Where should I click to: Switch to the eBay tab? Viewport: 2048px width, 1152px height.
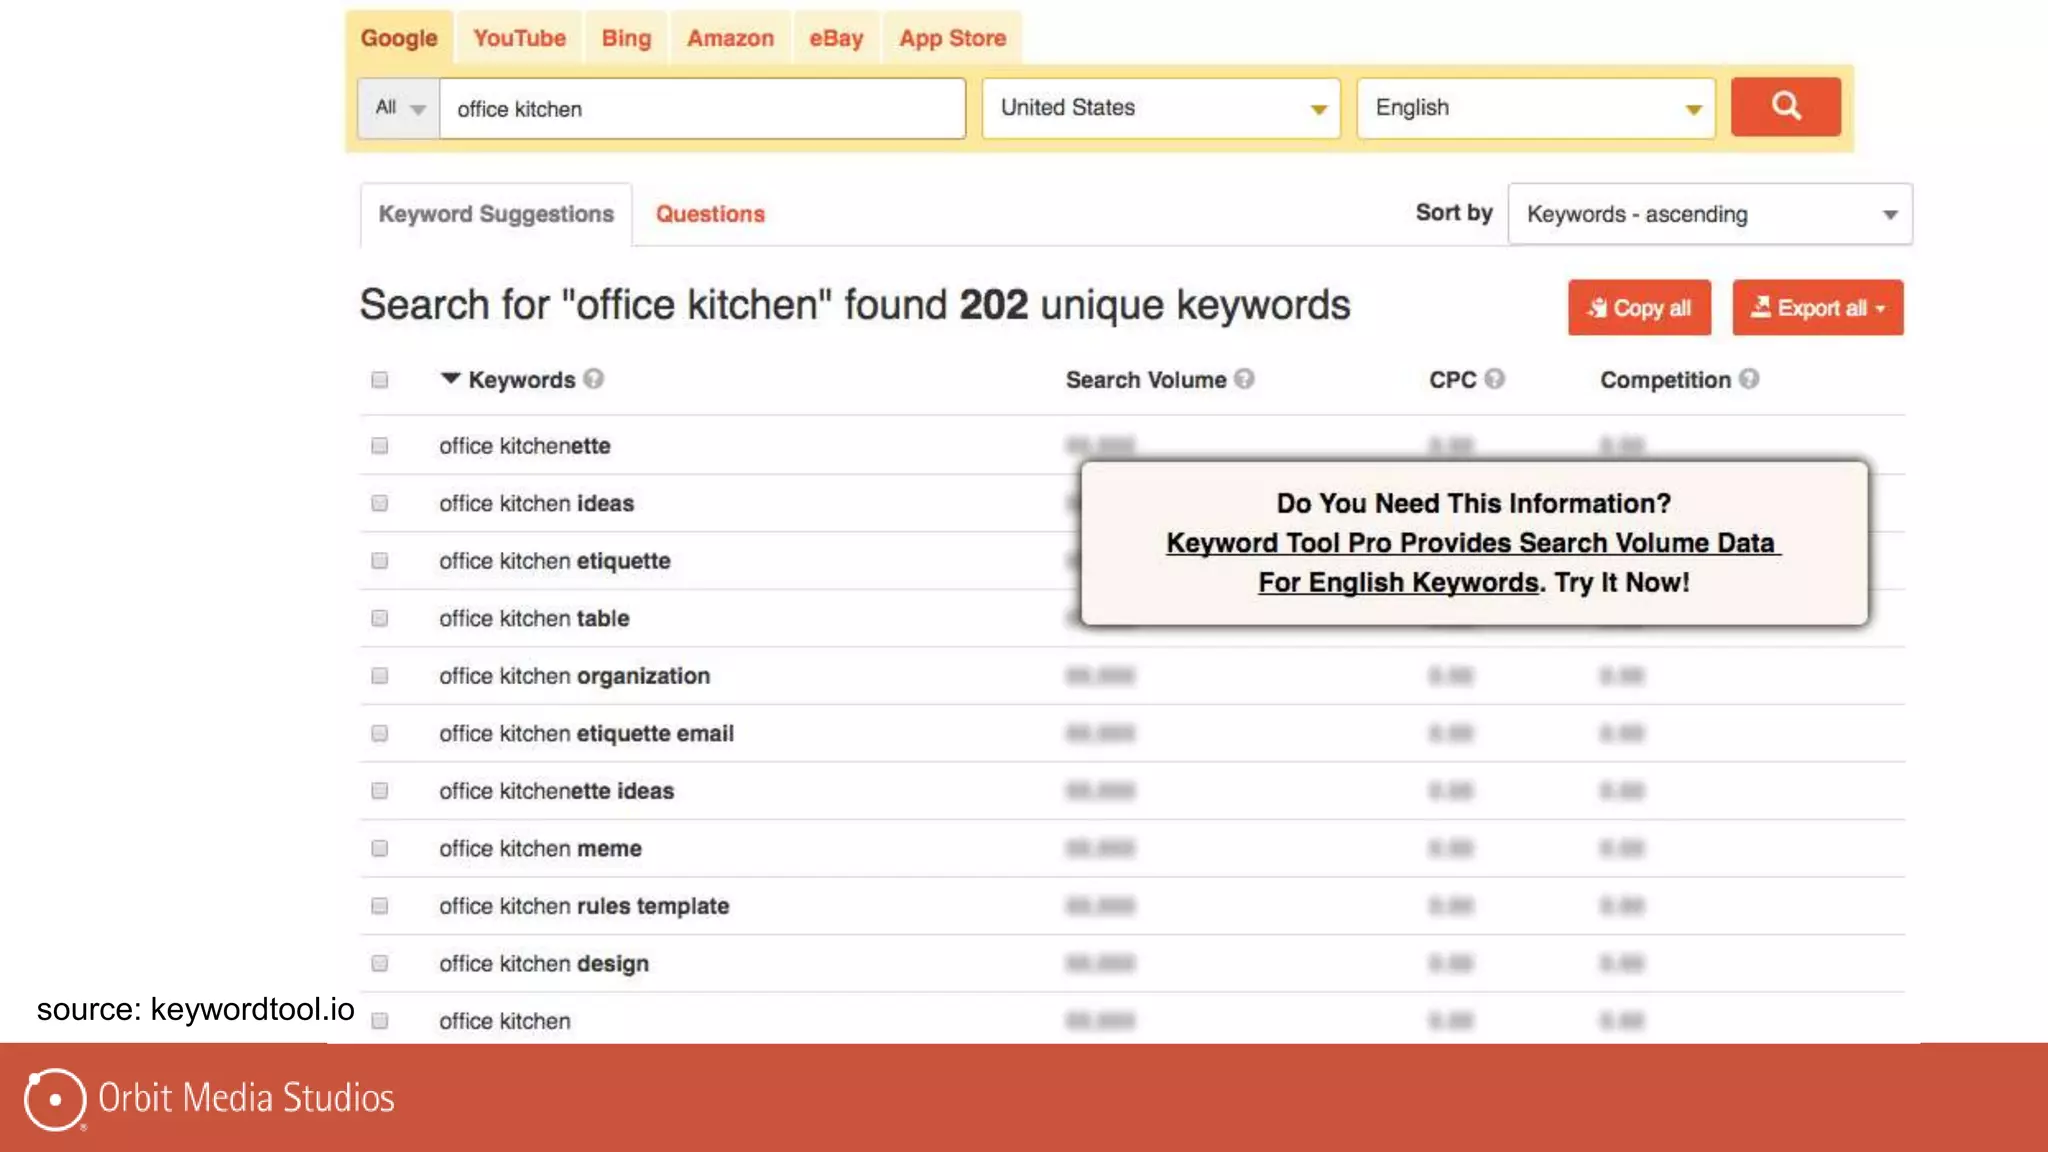(836, 38)
